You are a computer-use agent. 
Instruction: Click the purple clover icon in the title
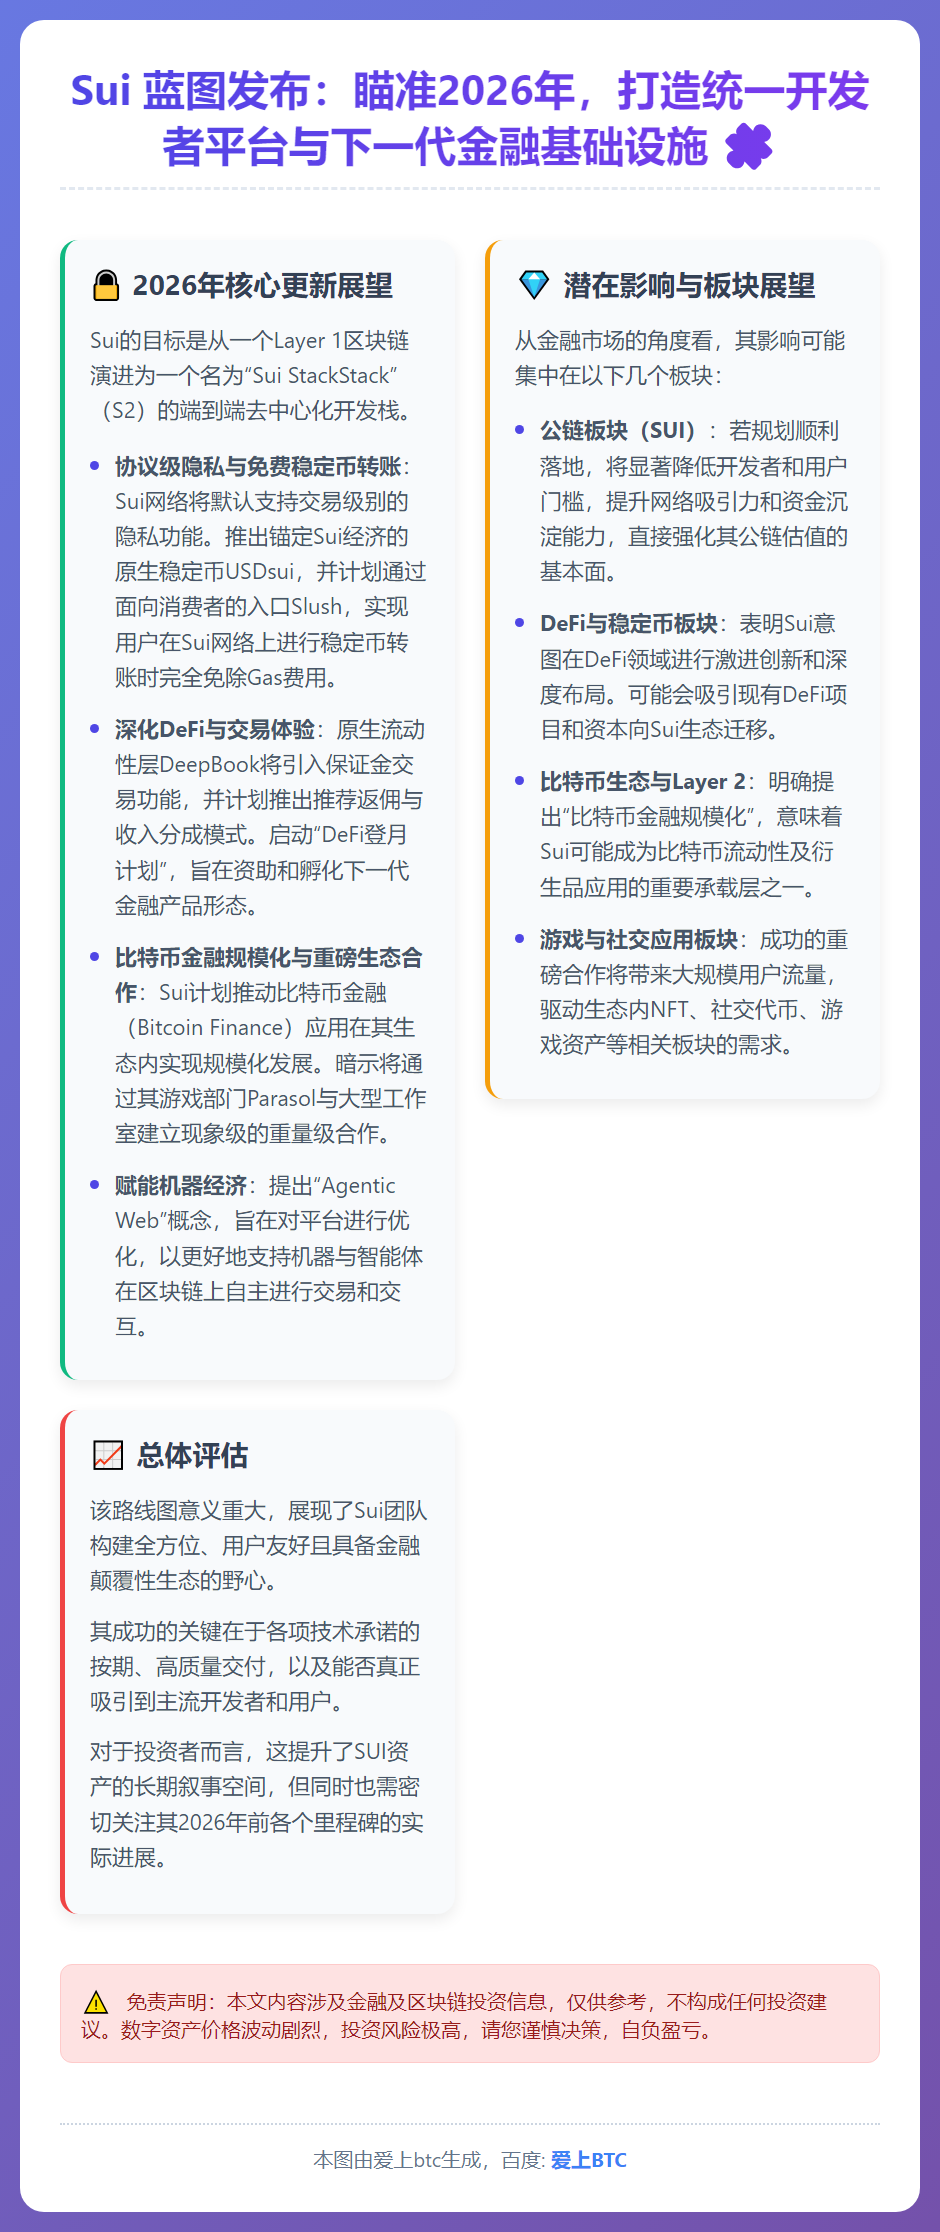click(x=749, y=147)
